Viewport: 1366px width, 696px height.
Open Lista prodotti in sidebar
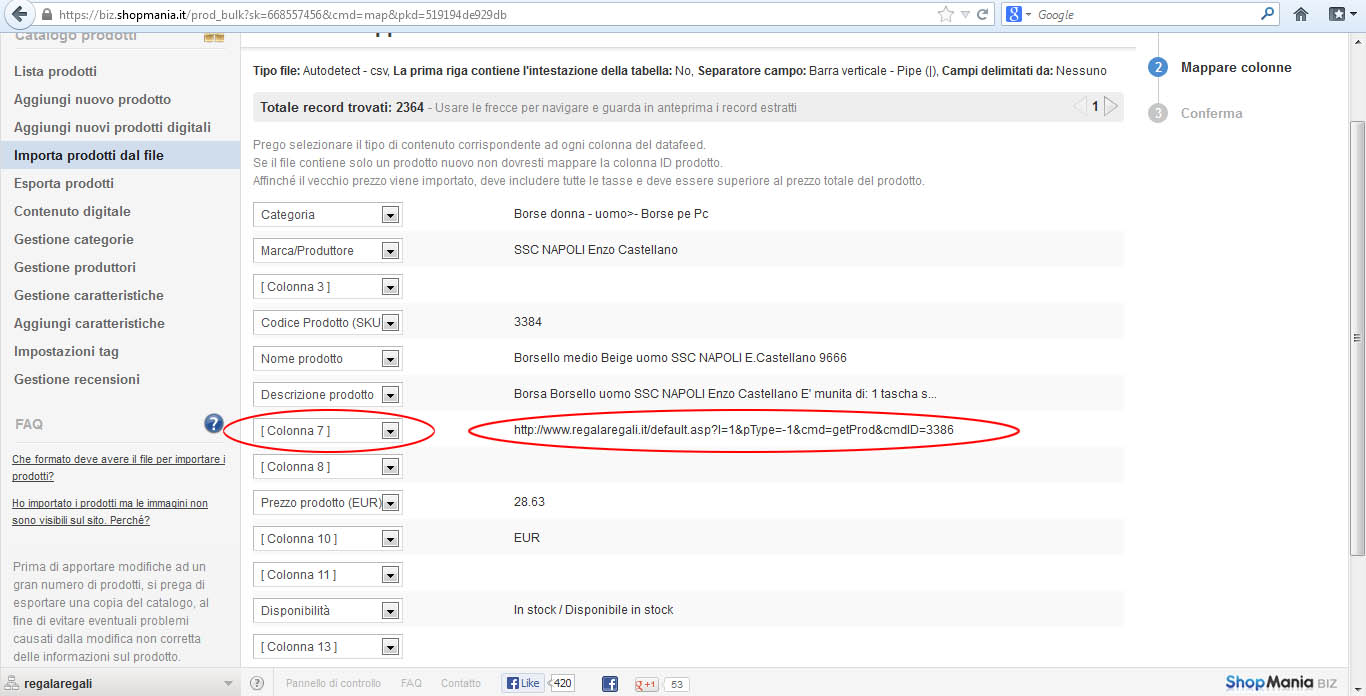click(x=55, y=71)
